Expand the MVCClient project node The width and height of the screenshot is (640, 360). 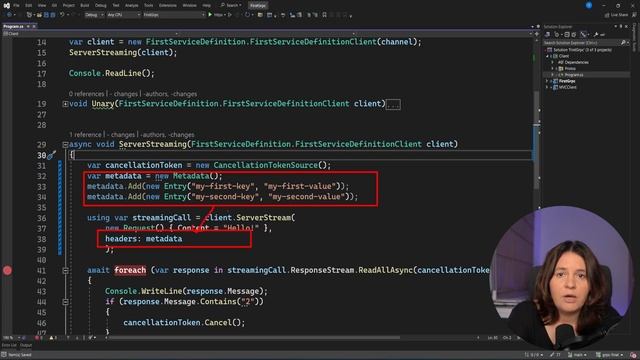click(x=548, y=87)
